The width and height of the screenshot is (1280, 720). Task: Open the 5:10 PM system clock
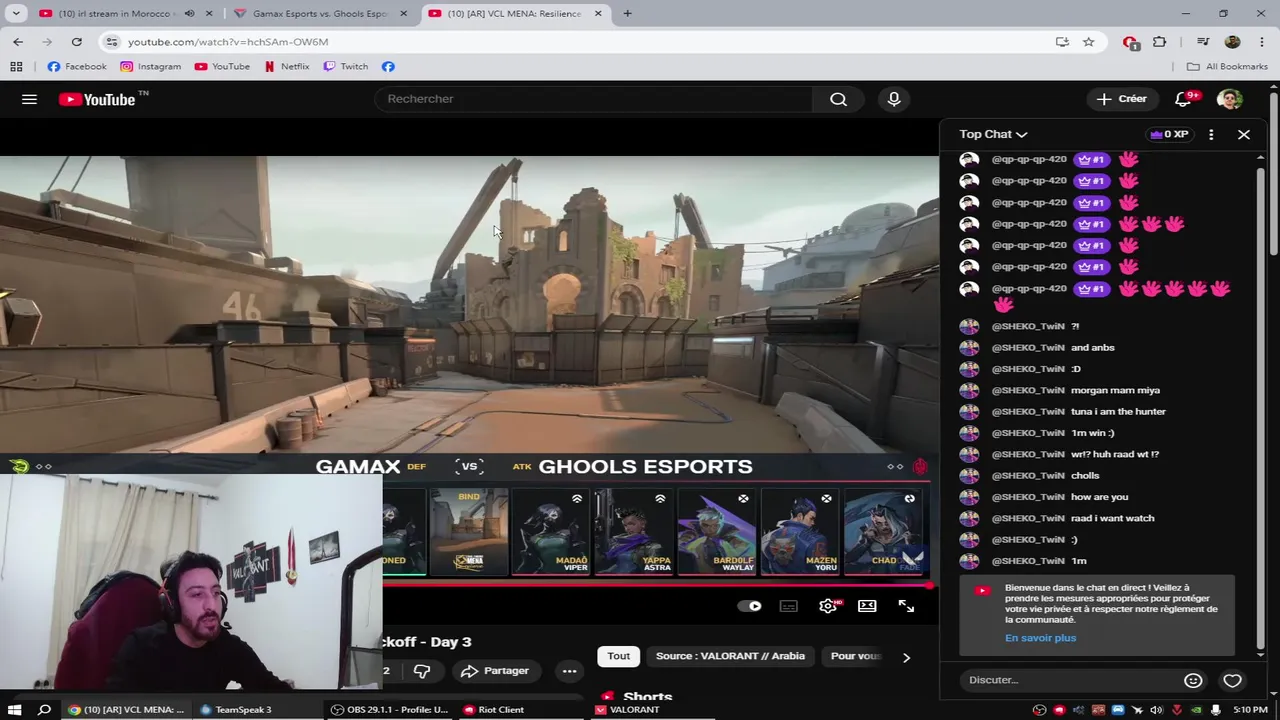click(x=1250, y=710)
